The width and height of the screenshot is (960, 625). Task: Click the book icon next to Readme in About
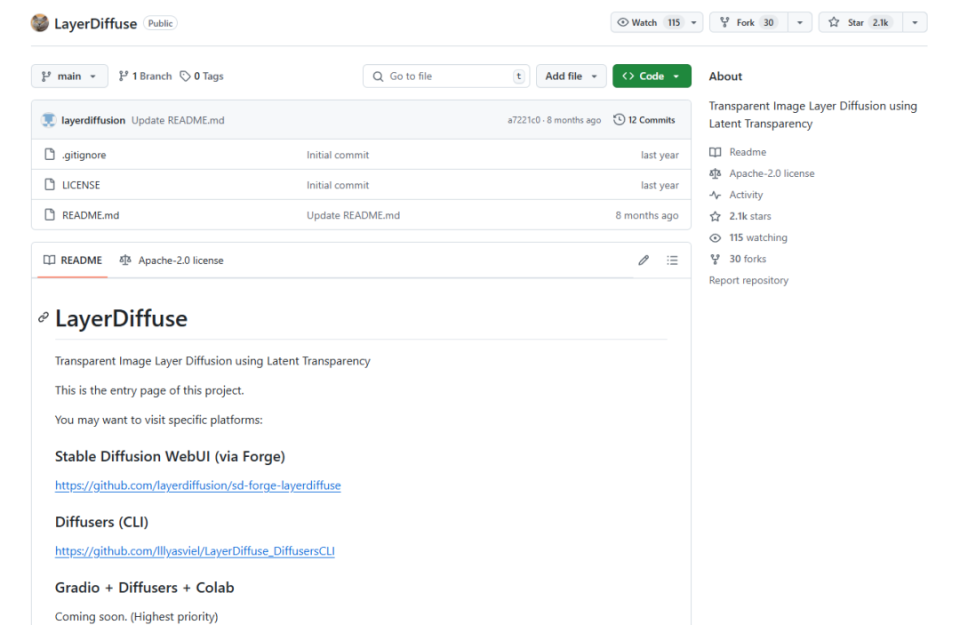715,152
